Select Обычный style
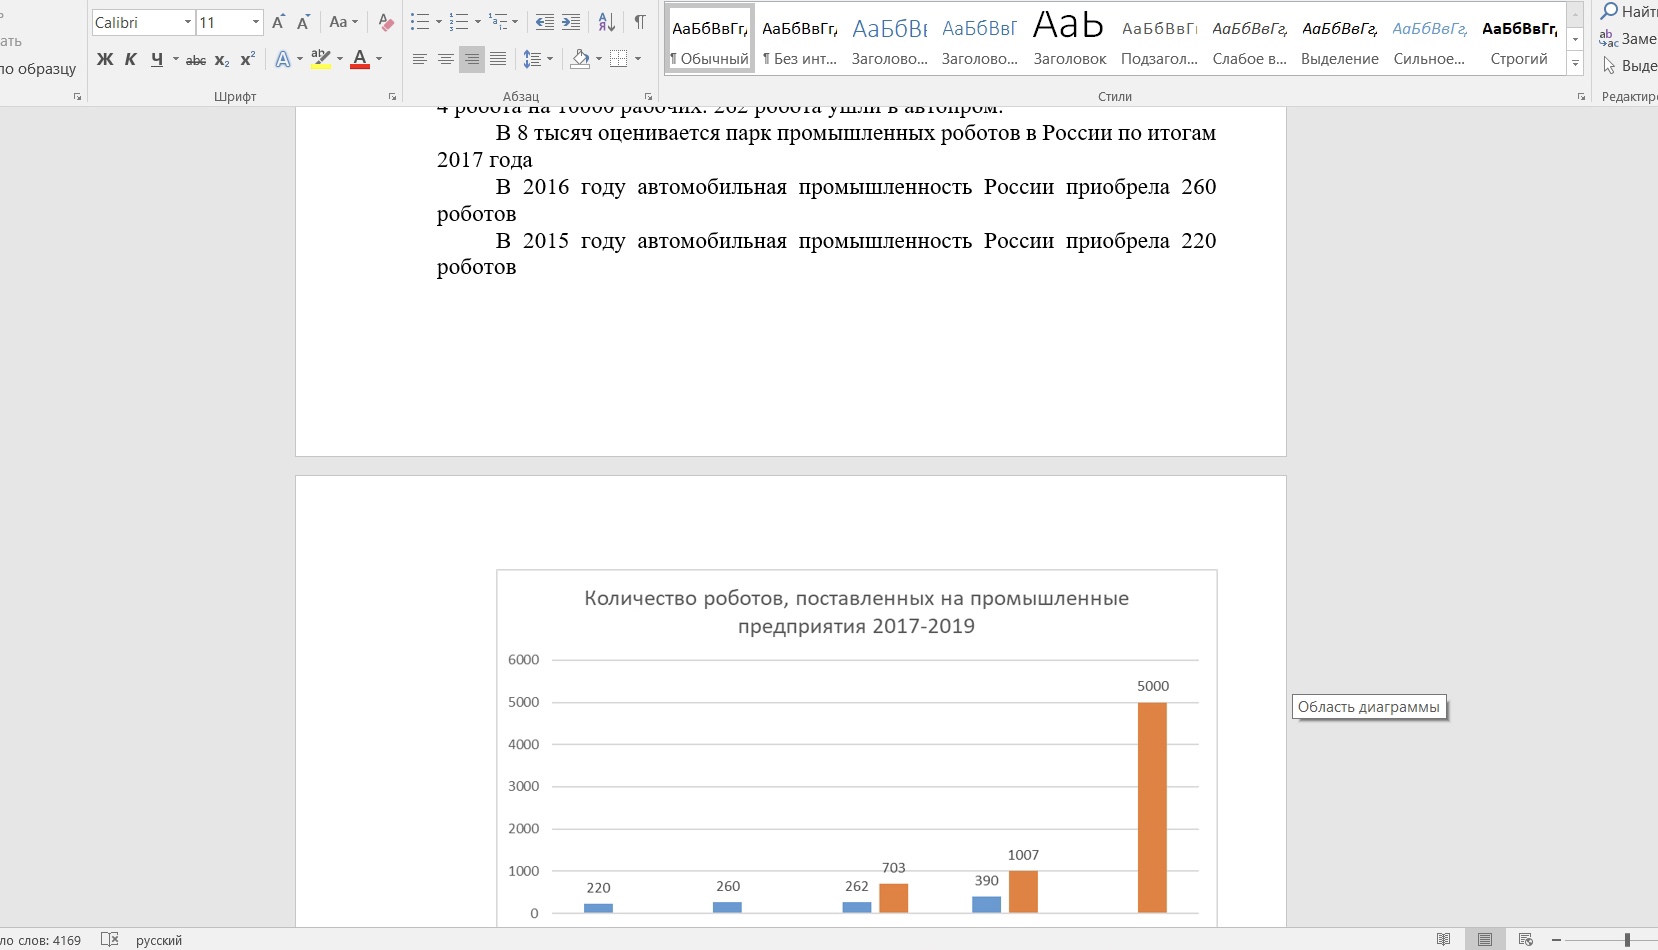Screen dimensions: 1658x950 [710, 39]
